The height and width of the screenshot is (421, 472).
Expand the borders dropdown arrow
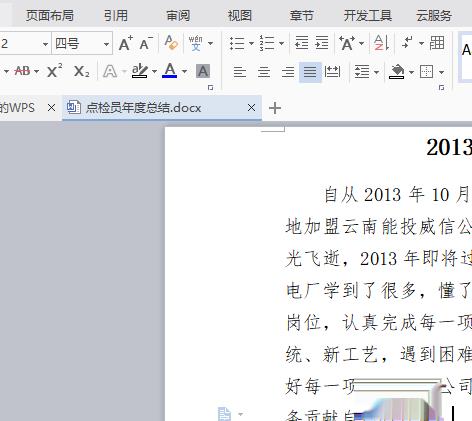coord(441,72)
